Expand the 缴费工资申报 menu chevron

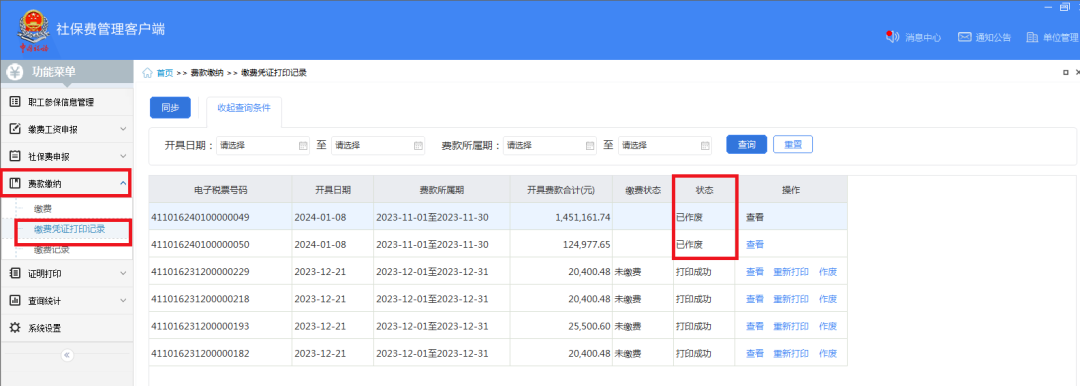pos(123,129)
